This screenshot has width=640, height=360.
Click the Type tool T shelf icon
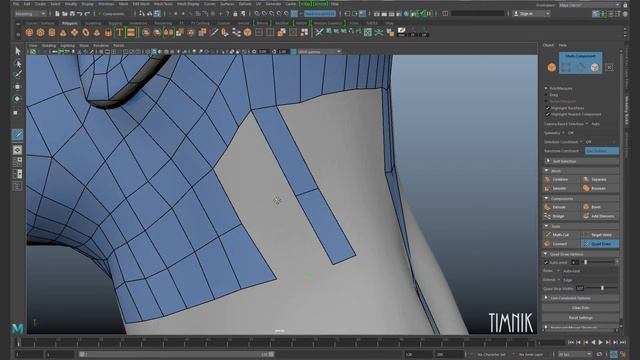pyautogui.click(x=120, y=33)
